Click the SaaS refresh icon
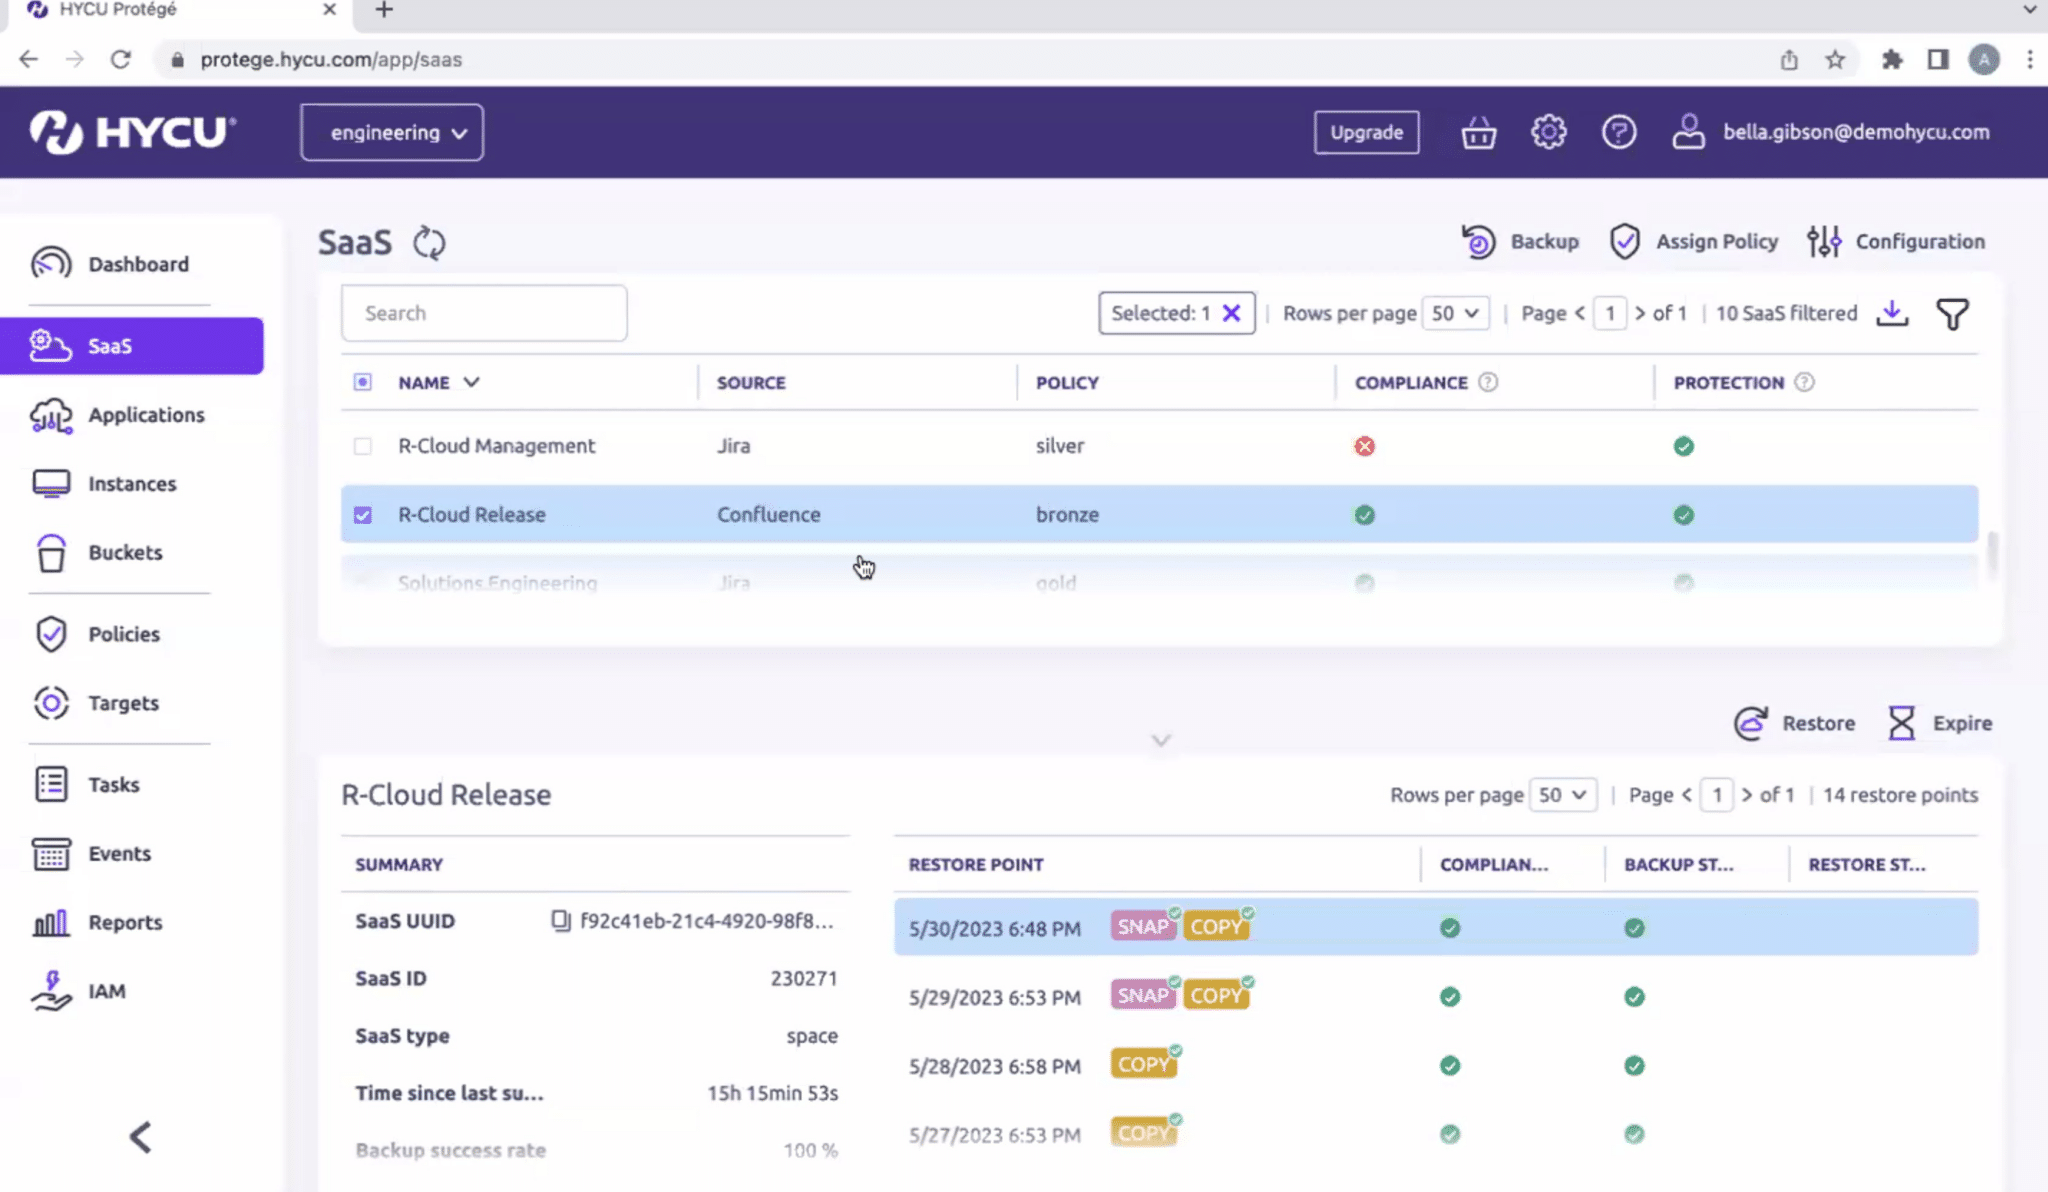 429,243
